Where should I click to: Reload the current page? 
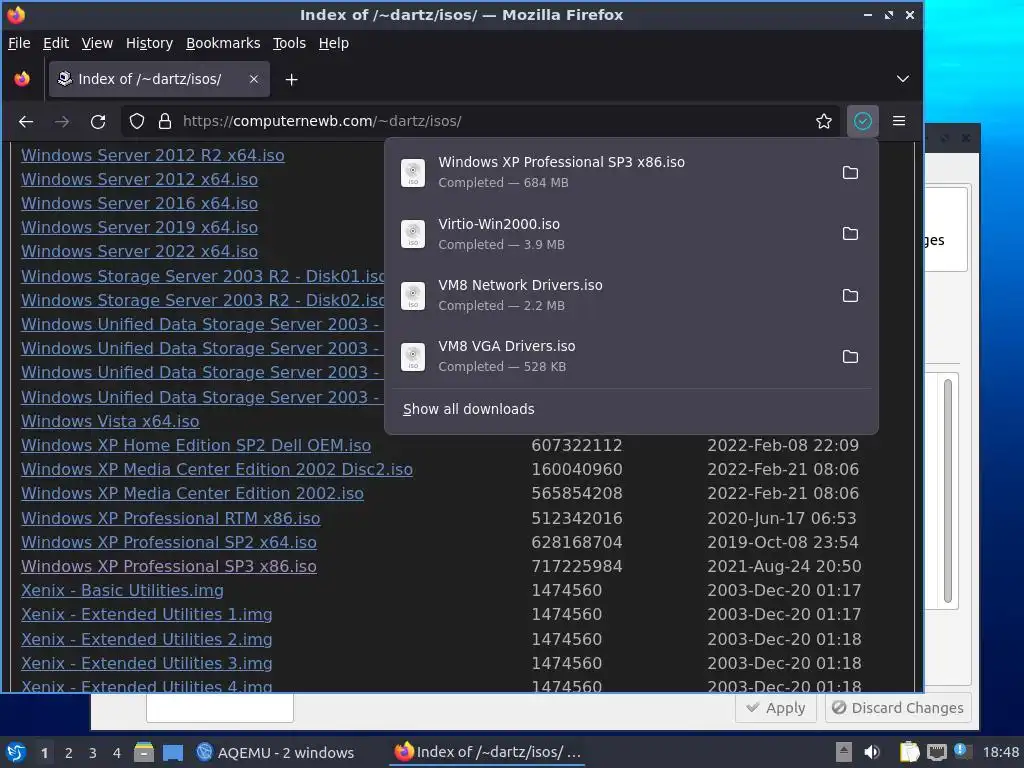tap(98, 121)
